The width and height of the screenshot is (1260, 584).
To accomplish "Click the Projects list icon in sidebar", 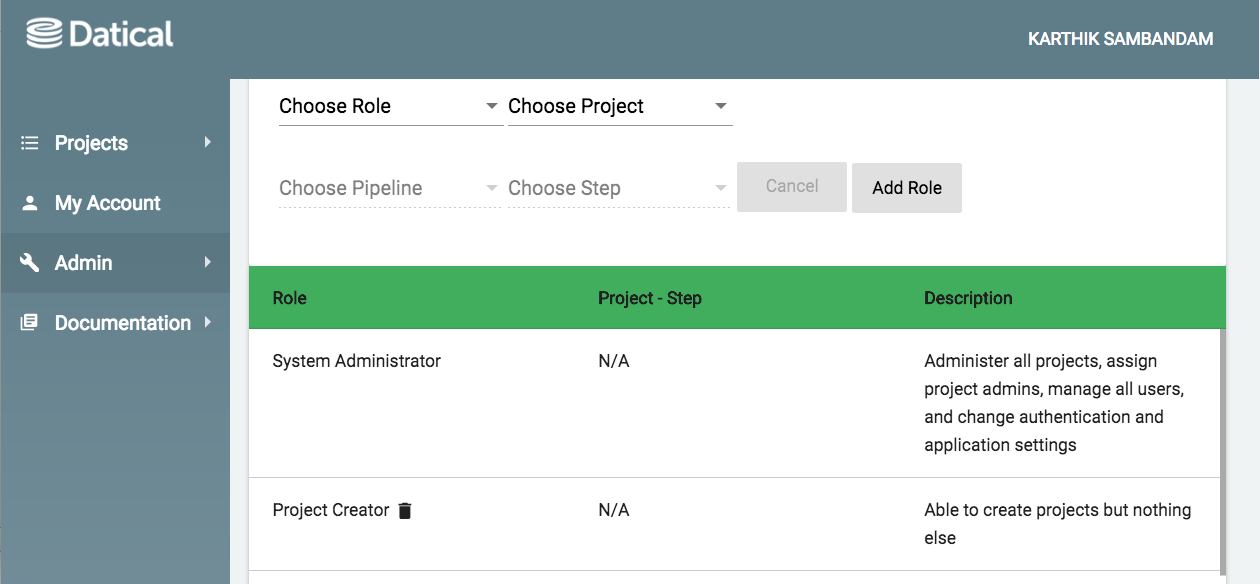I will click(29, 143).
